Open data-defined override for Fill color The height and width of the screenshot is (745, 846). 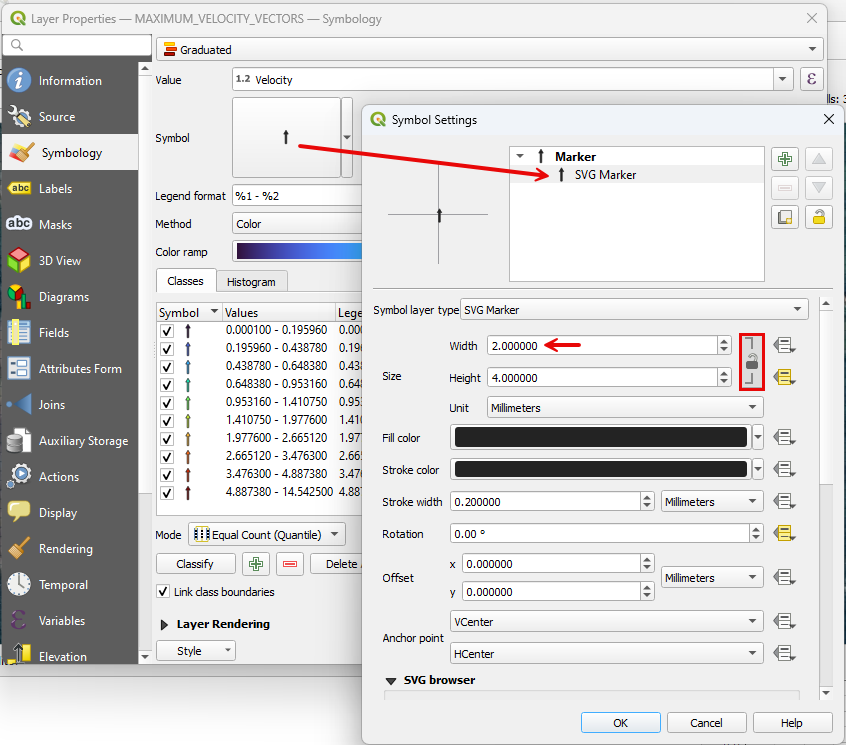pos(784,437)
